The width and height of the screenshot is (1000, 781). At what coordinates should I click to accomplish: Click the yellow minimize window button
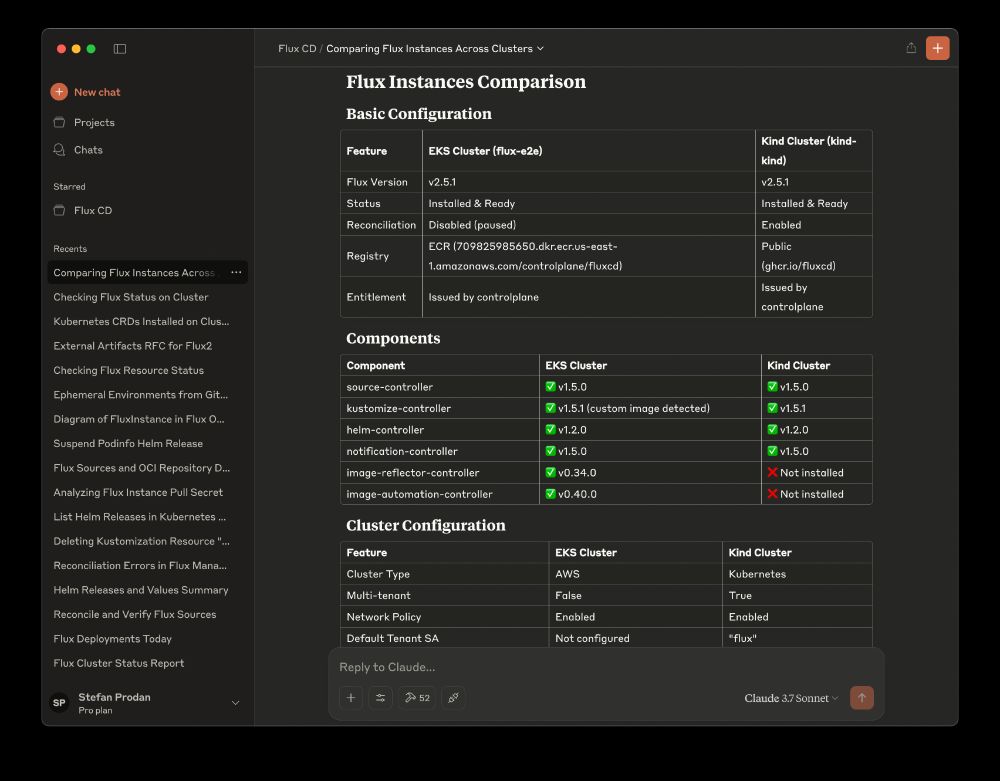tap(76, 49)
